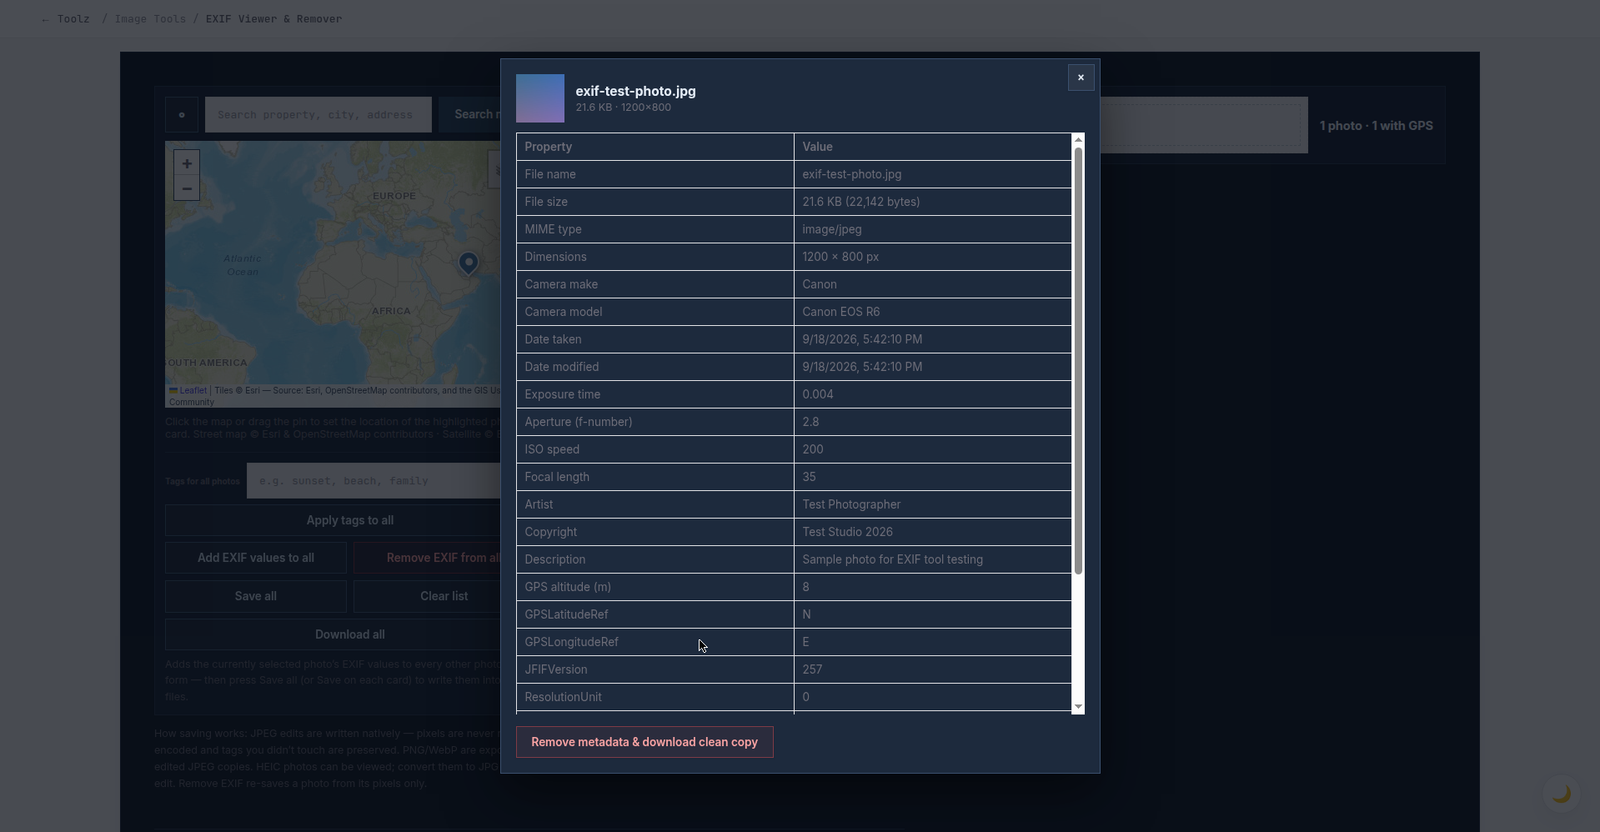Click the tags for all photos input

[374, 481]
